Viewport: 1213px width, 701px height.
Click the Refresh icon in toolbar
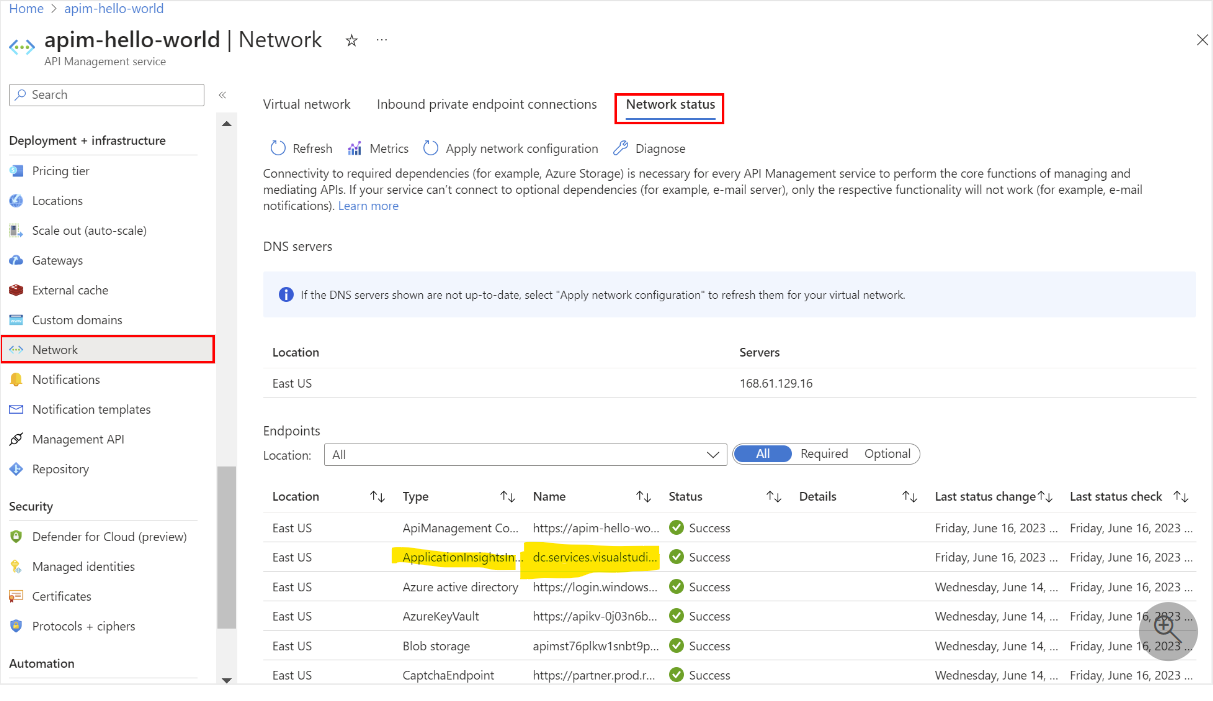coord(278,148)
